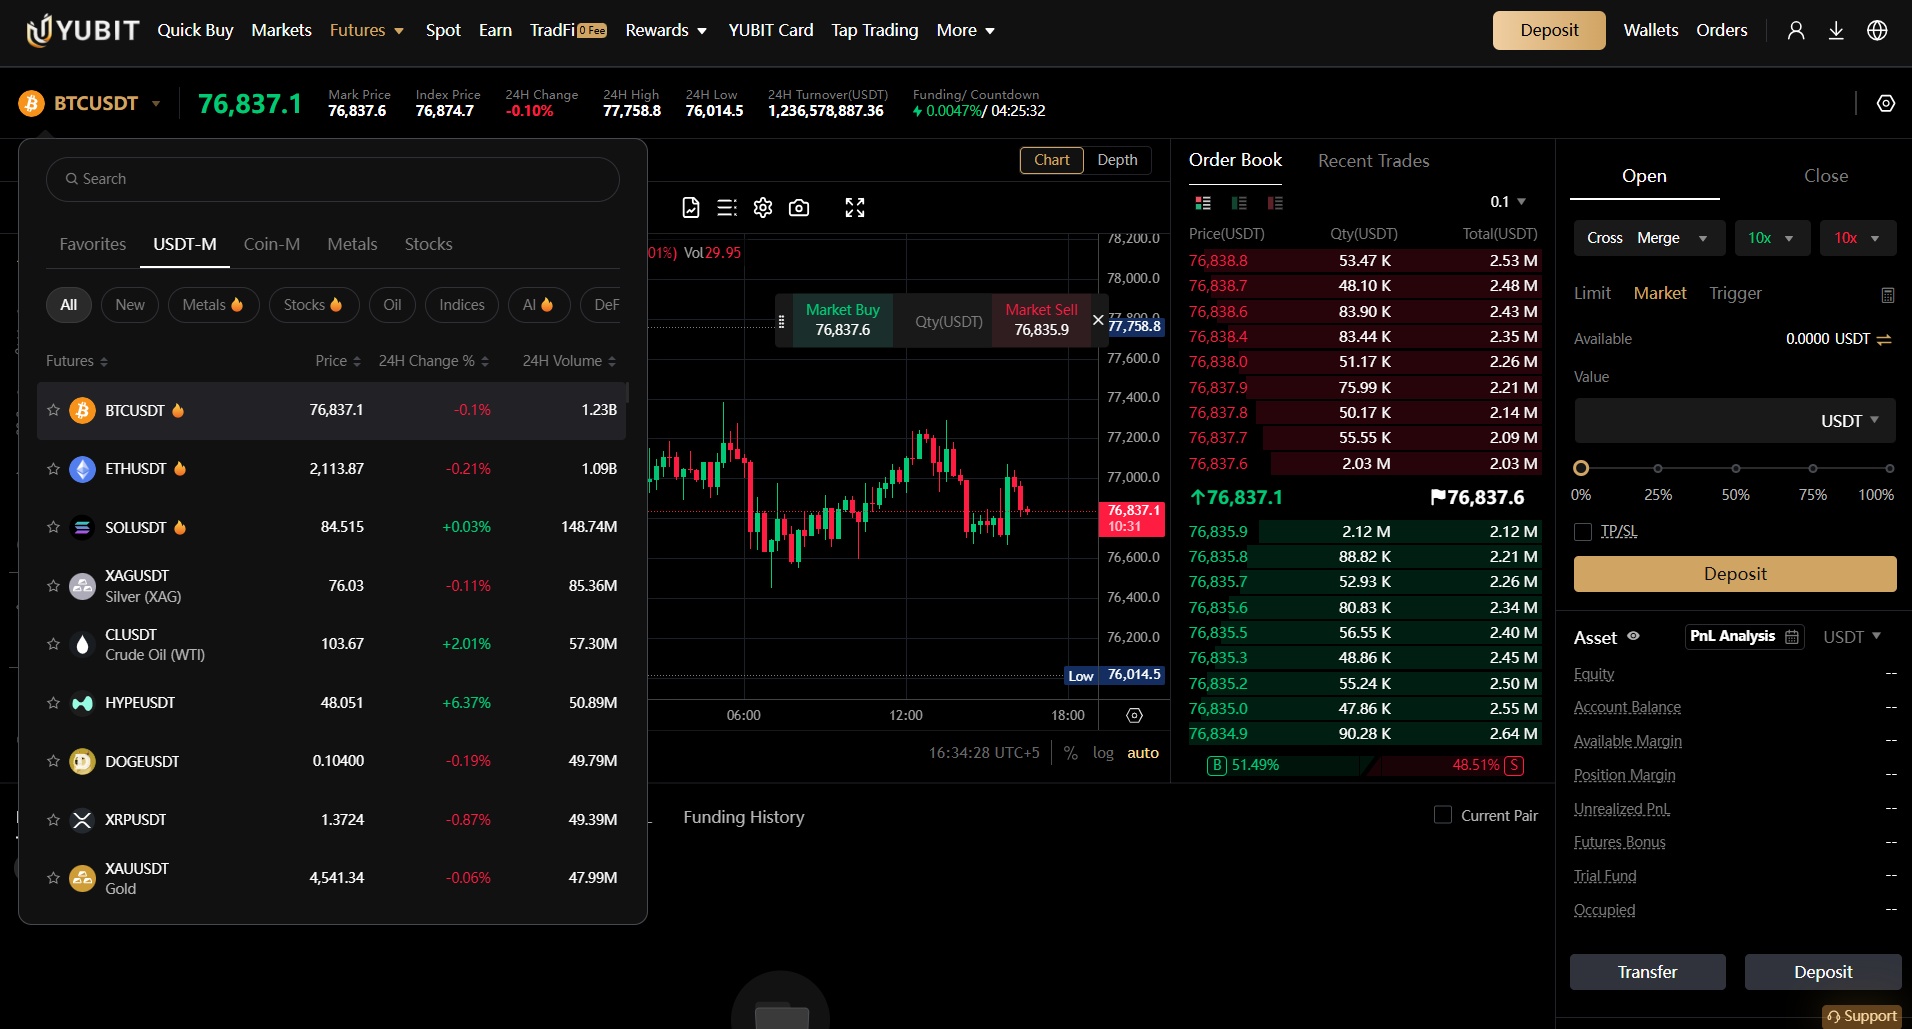Open the order calculator icon

1888,294
